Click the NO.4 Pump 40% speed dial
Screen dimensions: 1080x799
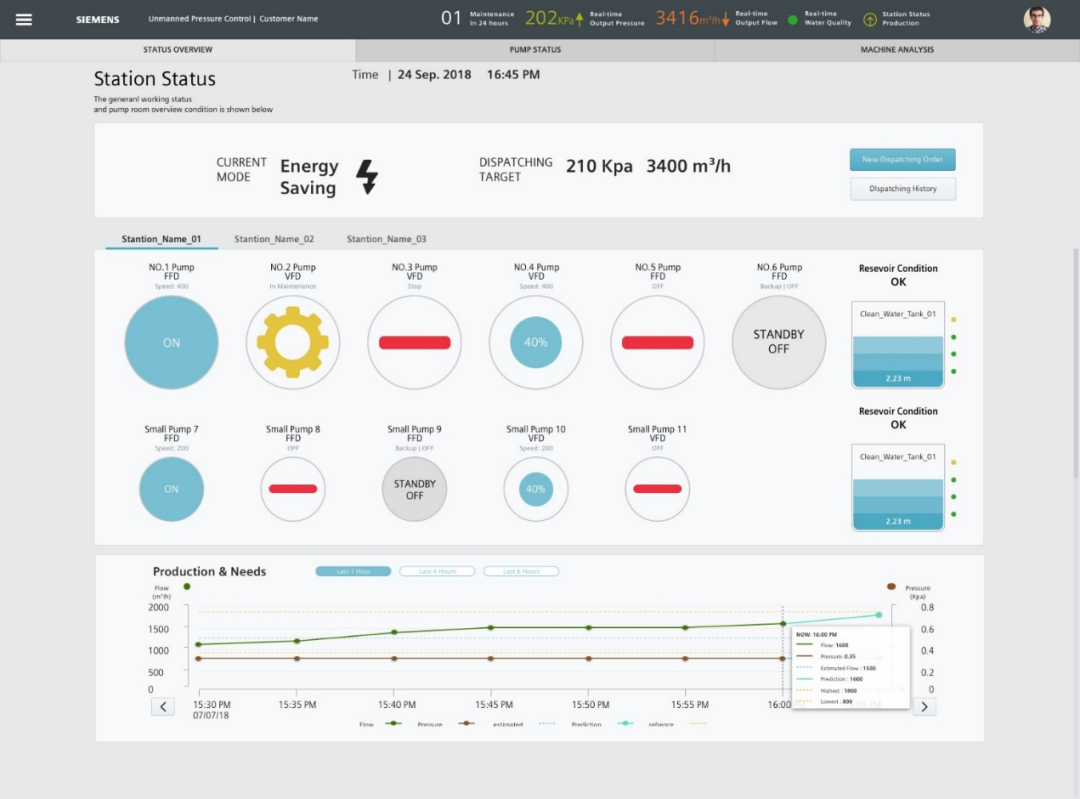point(536,342)
